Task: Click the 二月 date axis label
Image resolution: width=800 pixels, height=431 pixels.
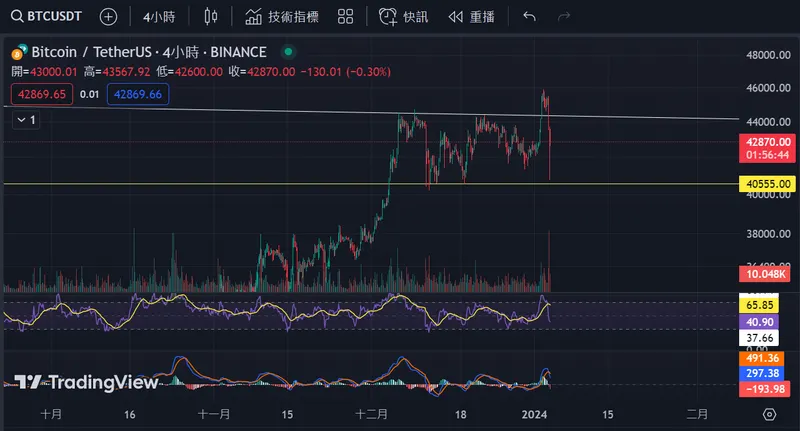Action: pyautogui.click(x=697, y=414)
